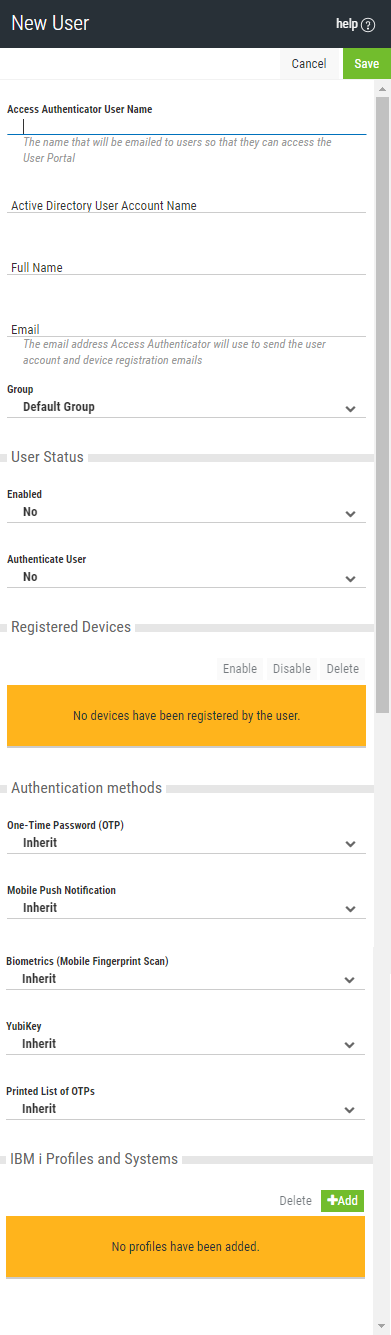Click the Authenticate User chevron arrow
Screen dimensions: 391x1335
click(350, 579)
